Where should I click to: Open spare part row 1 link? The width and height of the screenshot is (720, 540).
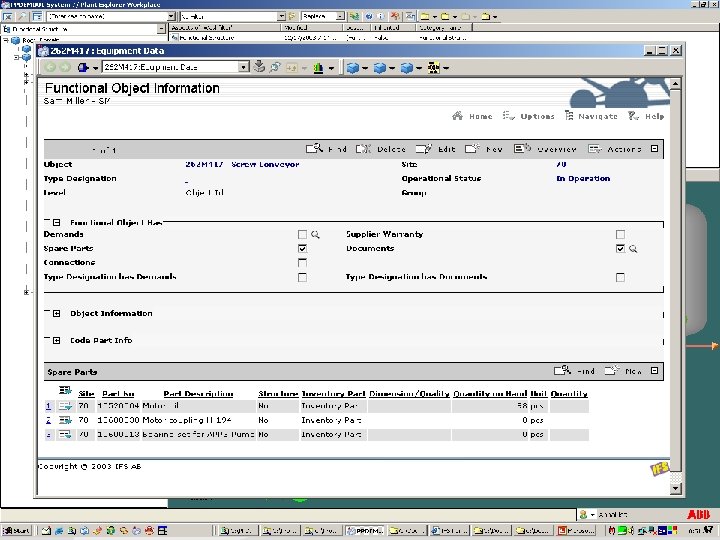[48, 406]
